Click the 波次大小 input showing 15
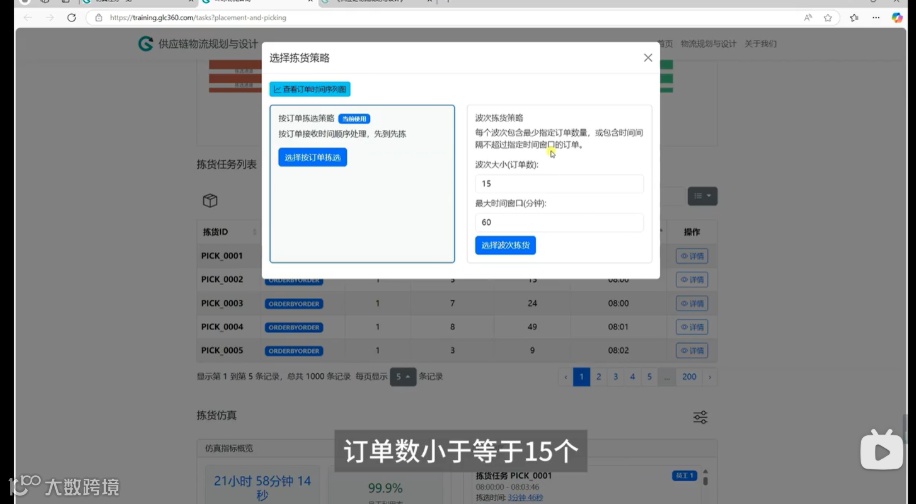The height and width of the screenshot is (504, 916). (559, 183)
